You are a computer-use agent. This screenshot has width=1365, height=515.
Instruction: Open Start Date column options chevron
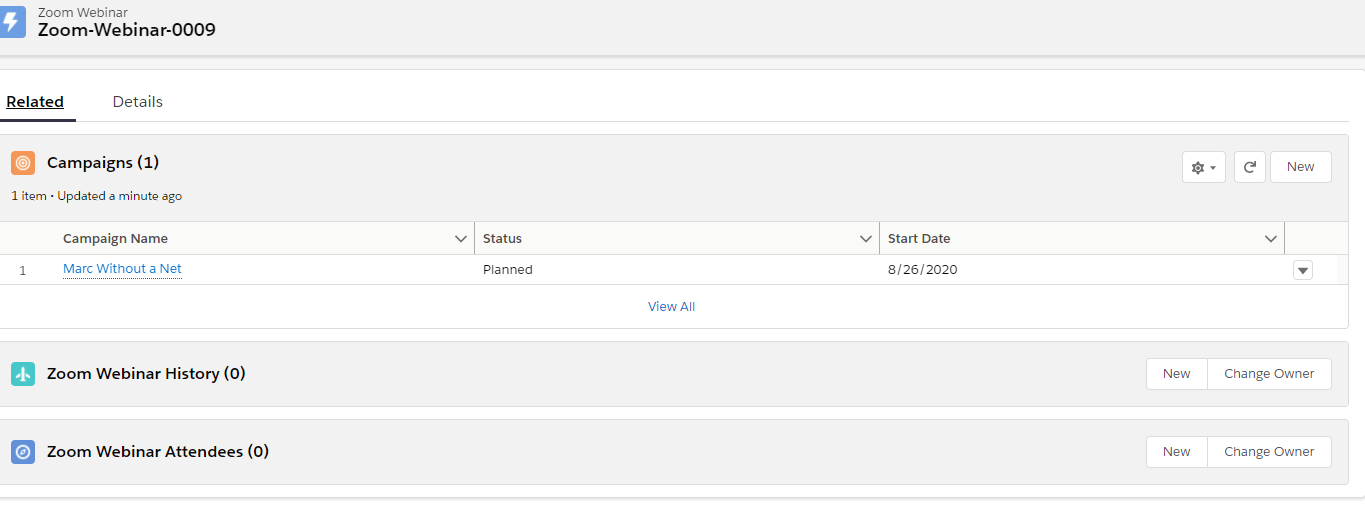click(x=1271, y=239)
